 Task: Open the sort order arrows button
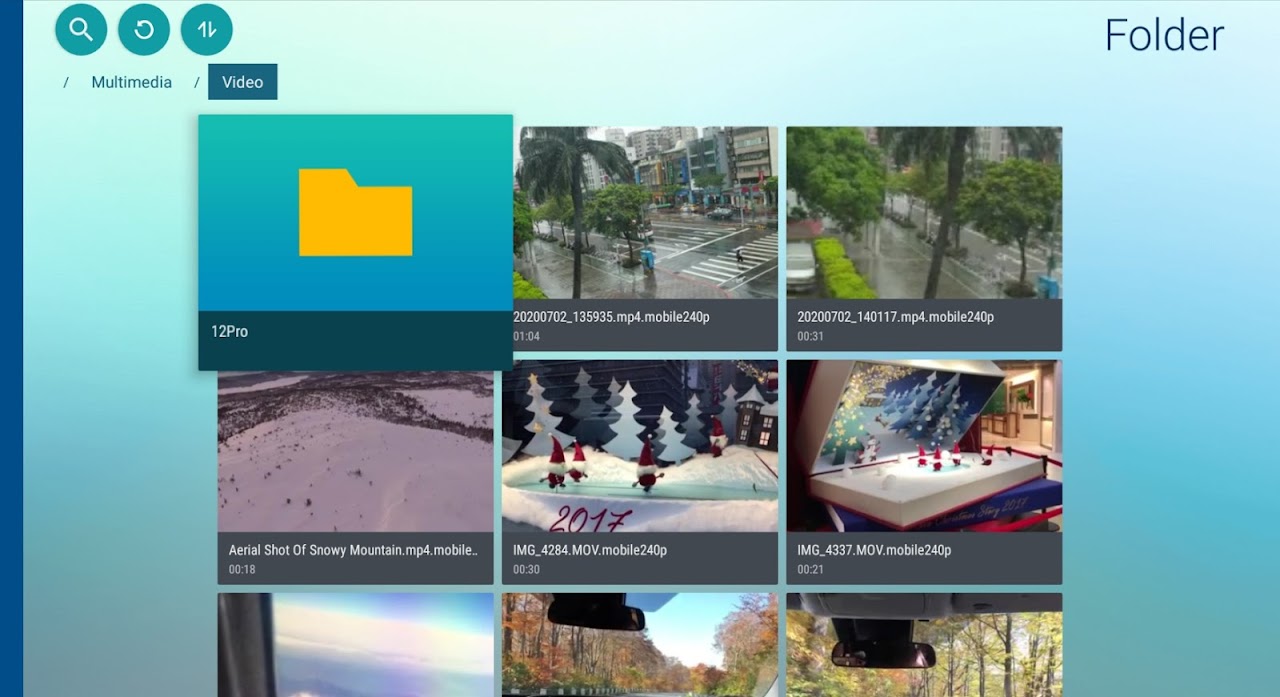[207, 29]
